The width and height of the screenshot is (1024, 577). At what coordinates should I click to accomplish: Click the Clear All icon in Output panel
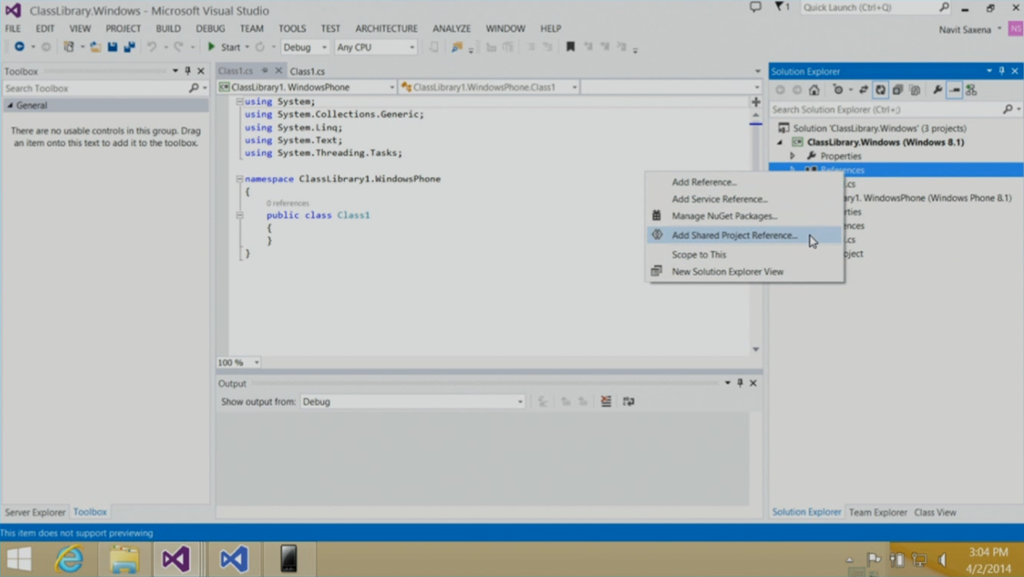606,401
